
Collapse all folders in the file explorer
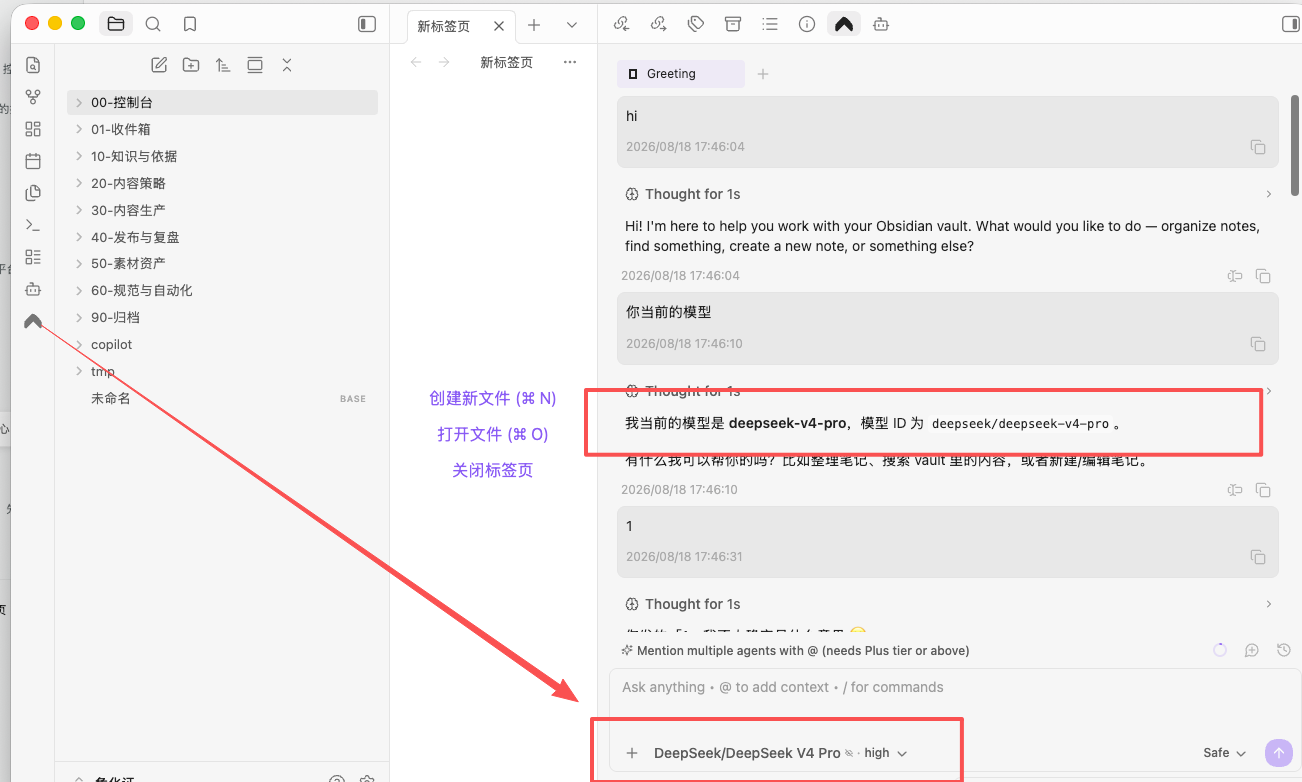pos(287,65)
